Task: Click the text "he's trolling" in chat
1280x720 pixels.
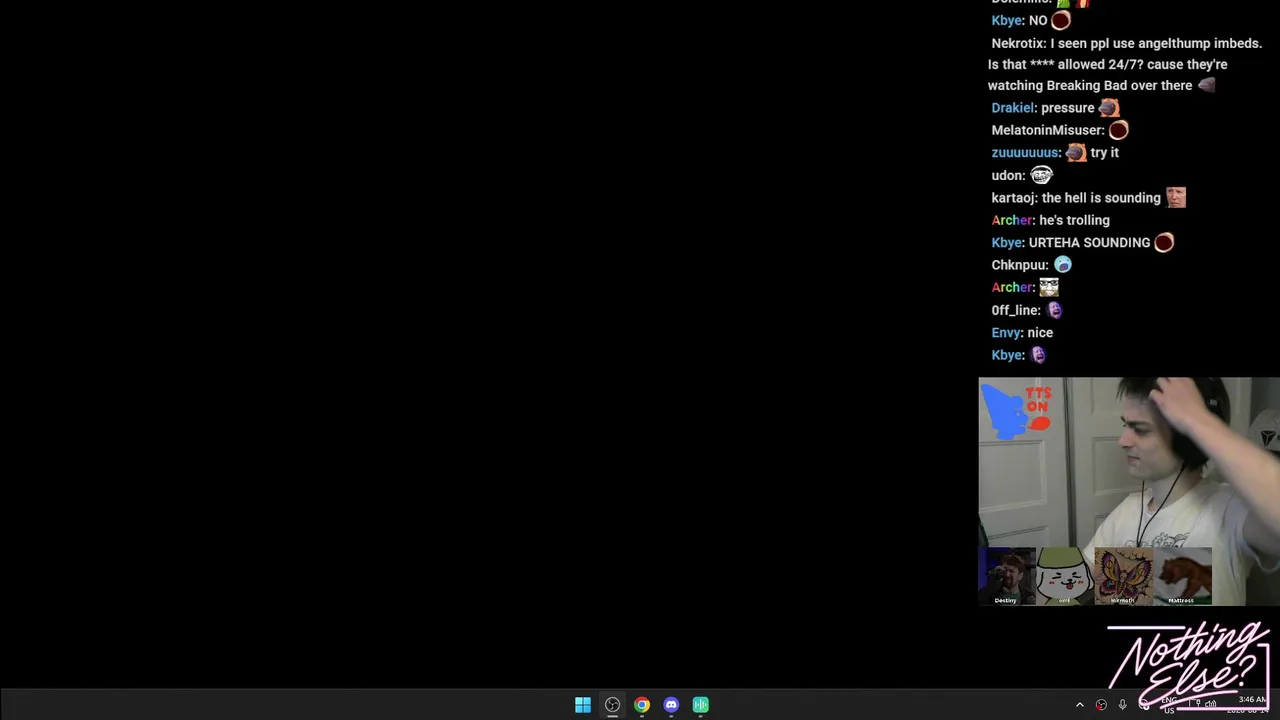Action: pyautogui.click(x=1074, y=220)
